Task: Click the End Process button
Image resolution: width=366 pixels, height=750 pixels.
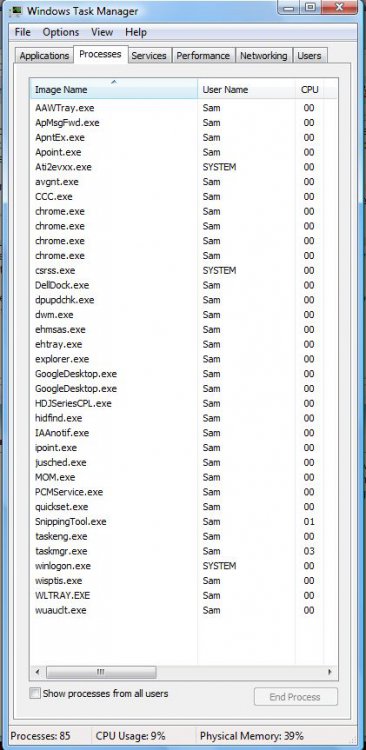Action: pyautogui.click(x=296, y=696)
